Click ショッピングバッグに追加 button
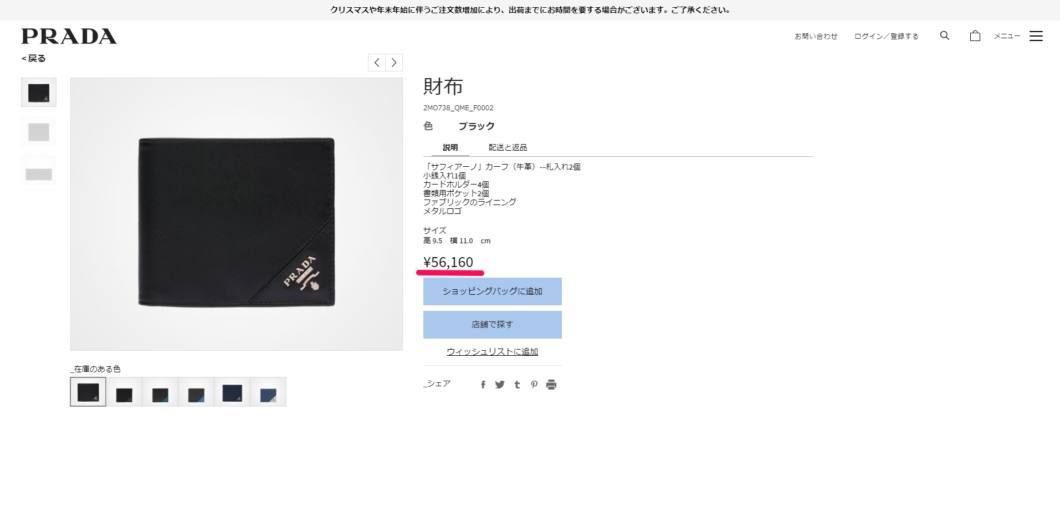This screenshot has width=1060, height=517. pyautogui.click(x=492, y=291)
